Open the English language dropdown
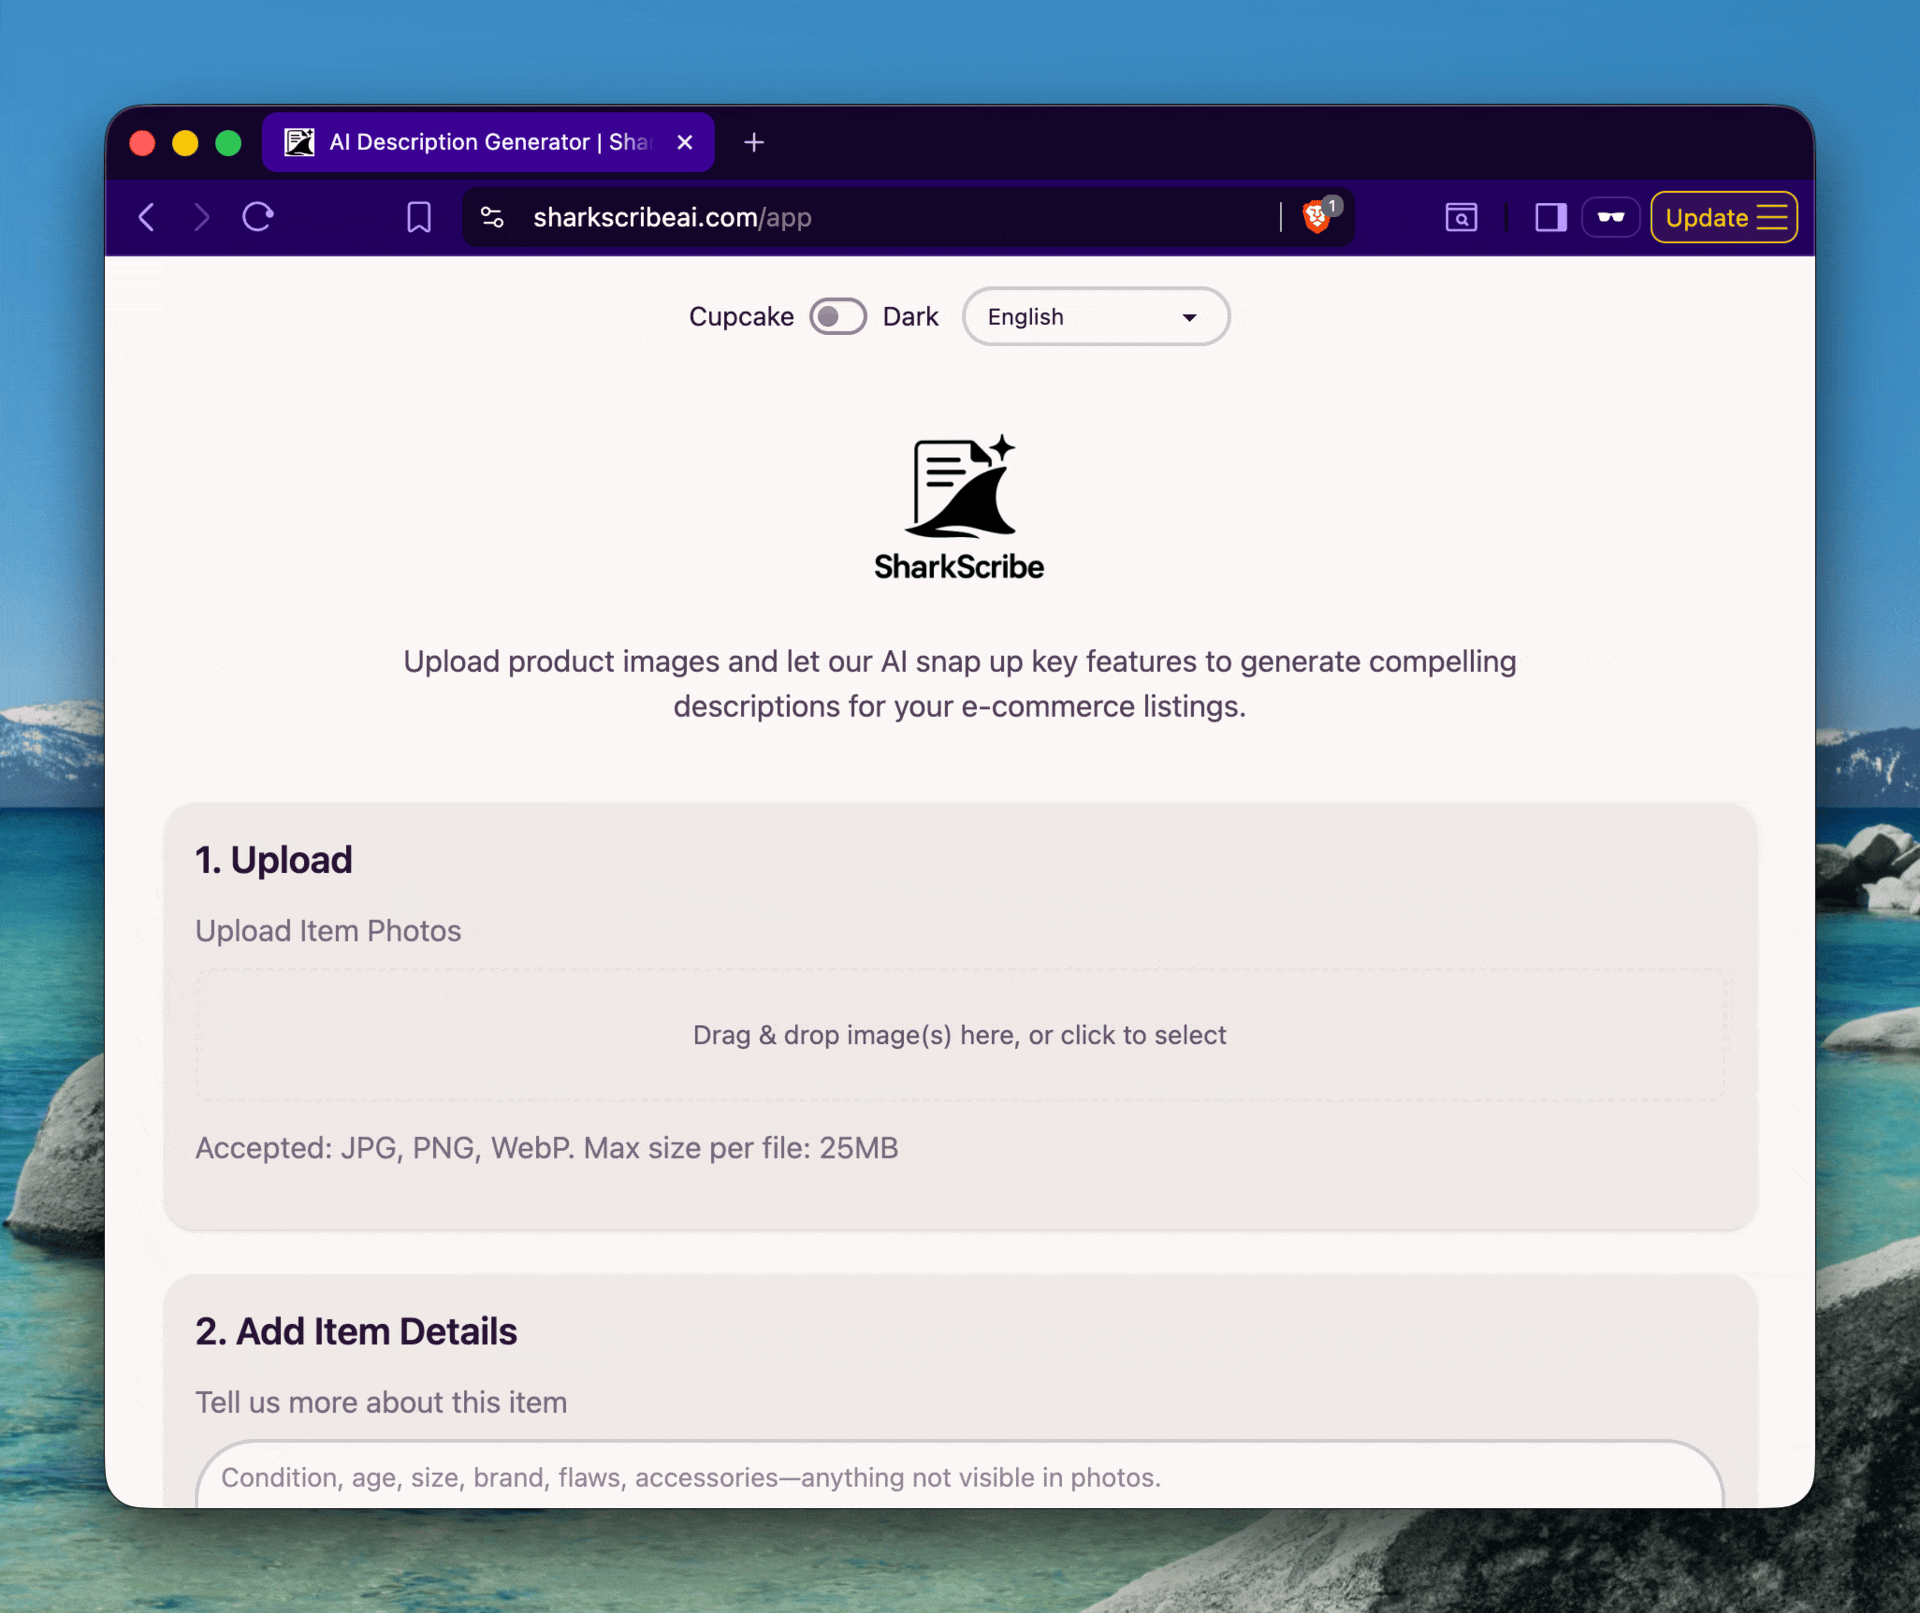Viewport: 1920px width, 1613px height. pyautogui.click(x=1096, y=317)
